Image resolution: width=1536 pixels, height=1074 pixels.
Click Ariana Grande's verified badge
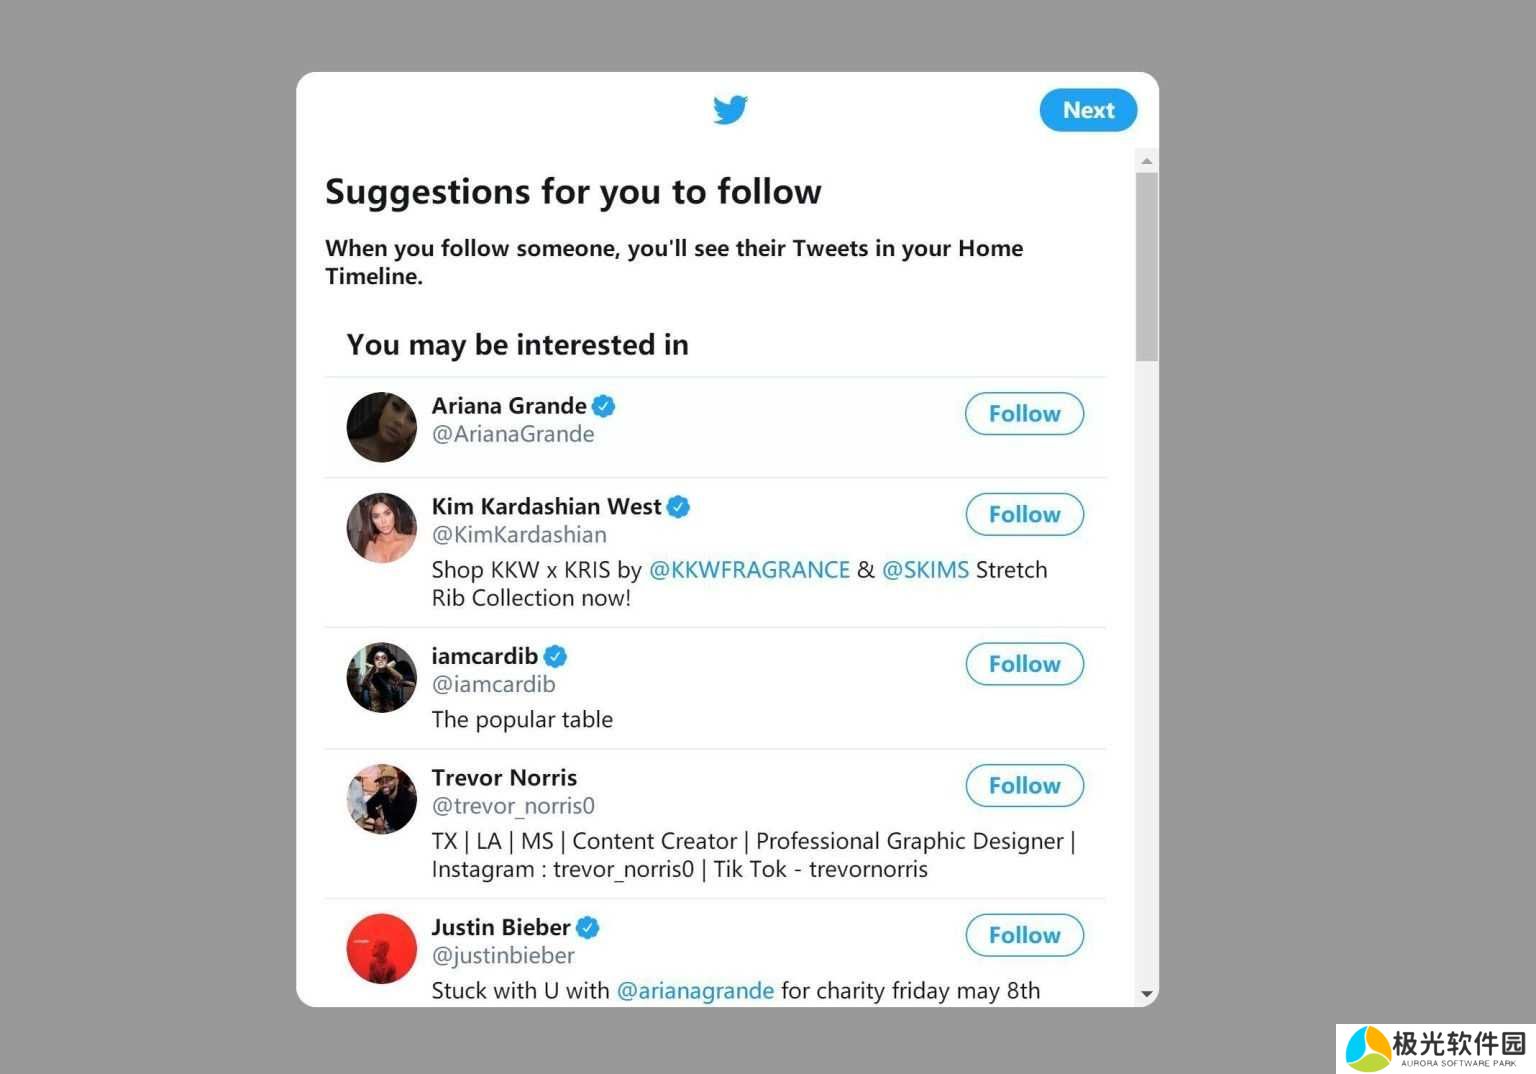coord(603,406)
